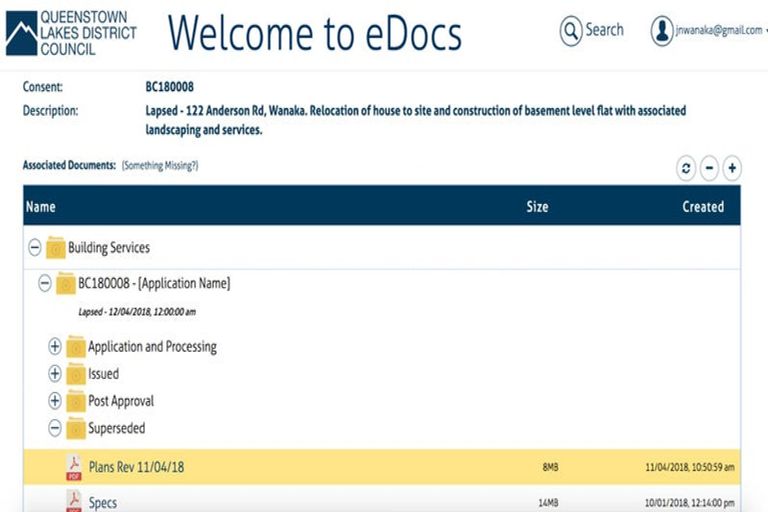This screenshot has height=512, width=768.
Task: Select the Specs document row
Action: point(300,501)
